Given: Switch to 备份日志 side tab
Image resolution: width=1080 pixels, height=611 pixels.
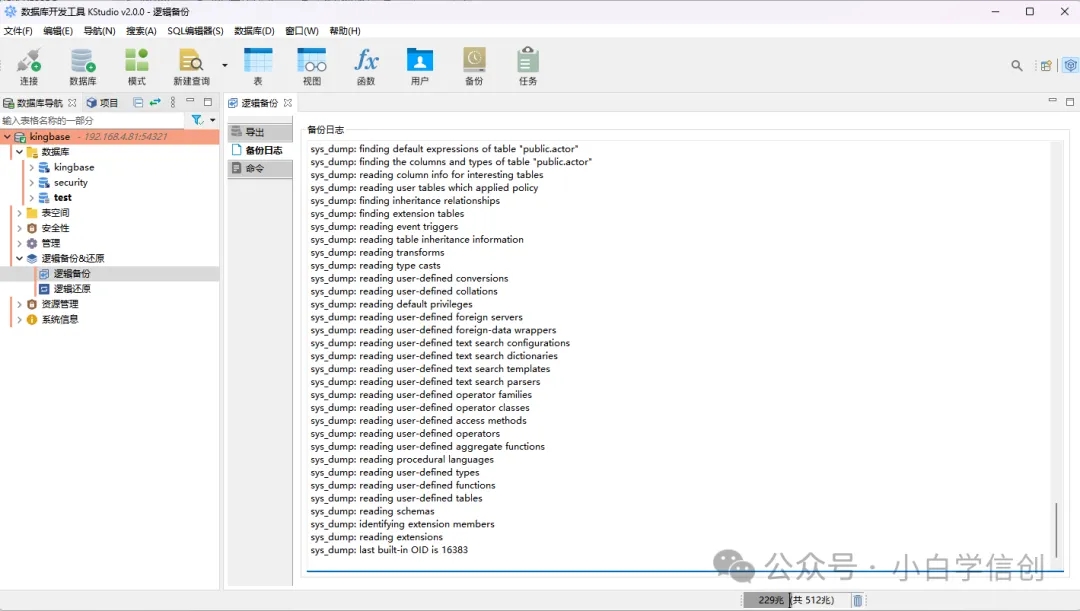Looking at the screenshot, I should [260, 149].
